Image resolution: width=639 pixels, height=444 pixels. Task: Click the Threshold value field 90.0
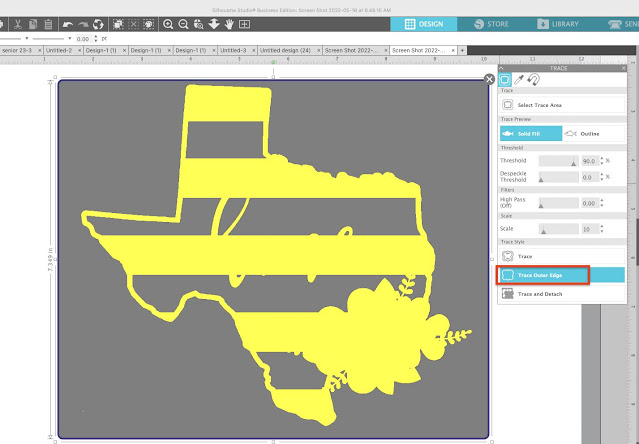590,161
